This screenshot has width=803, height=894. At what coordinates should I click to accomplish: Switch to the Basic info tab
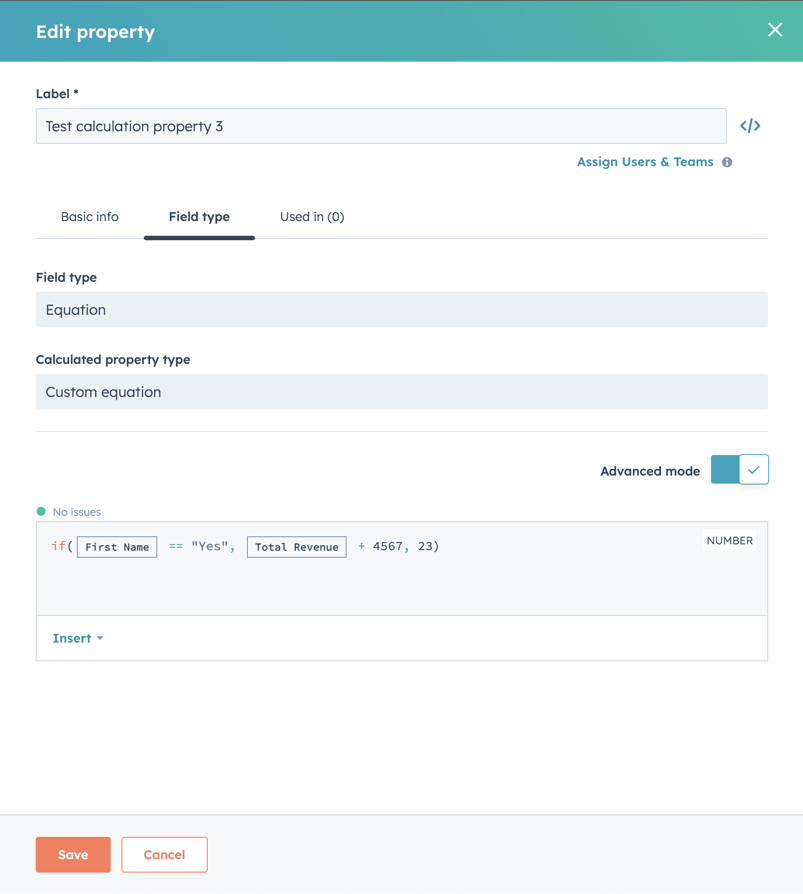[x=89, y=216]
